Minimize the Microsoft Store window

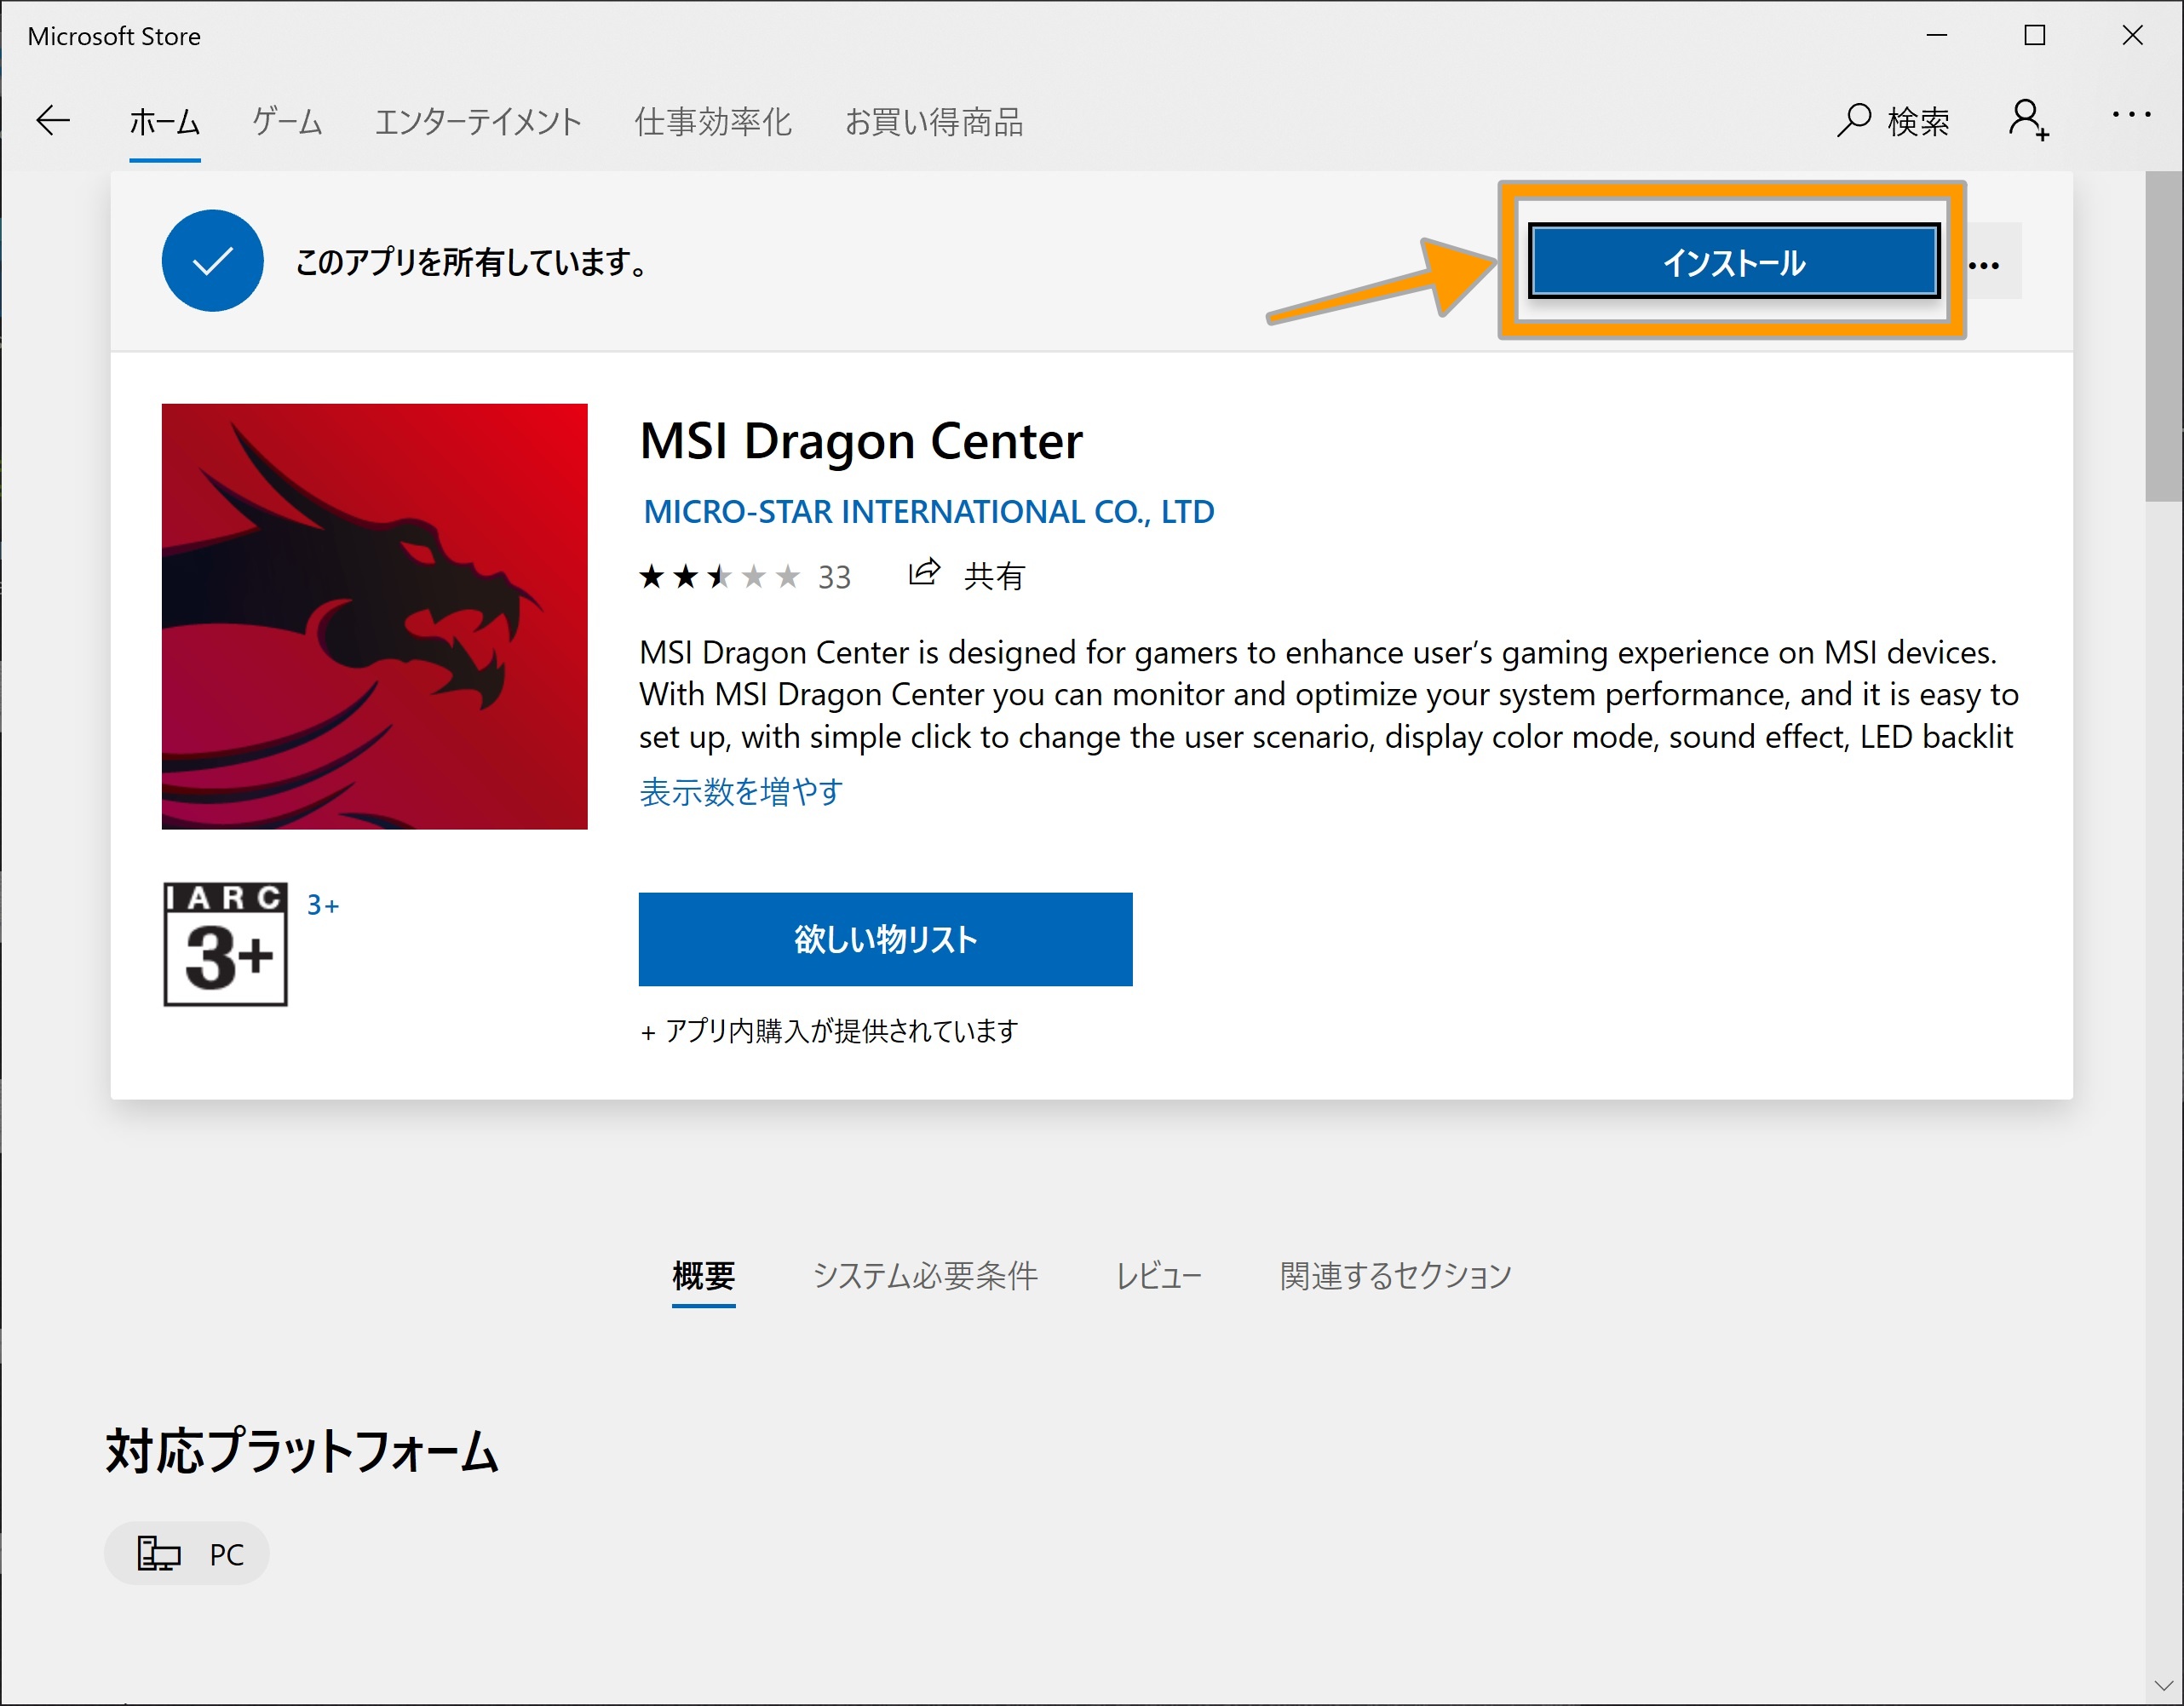(x=1937, y=35)
